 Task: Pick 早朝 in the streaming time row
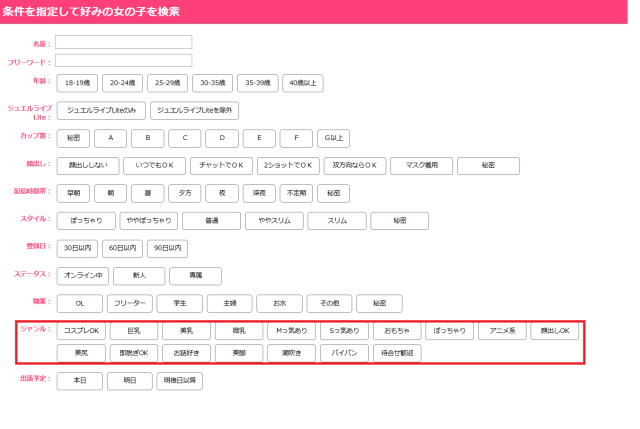[73, 192]
